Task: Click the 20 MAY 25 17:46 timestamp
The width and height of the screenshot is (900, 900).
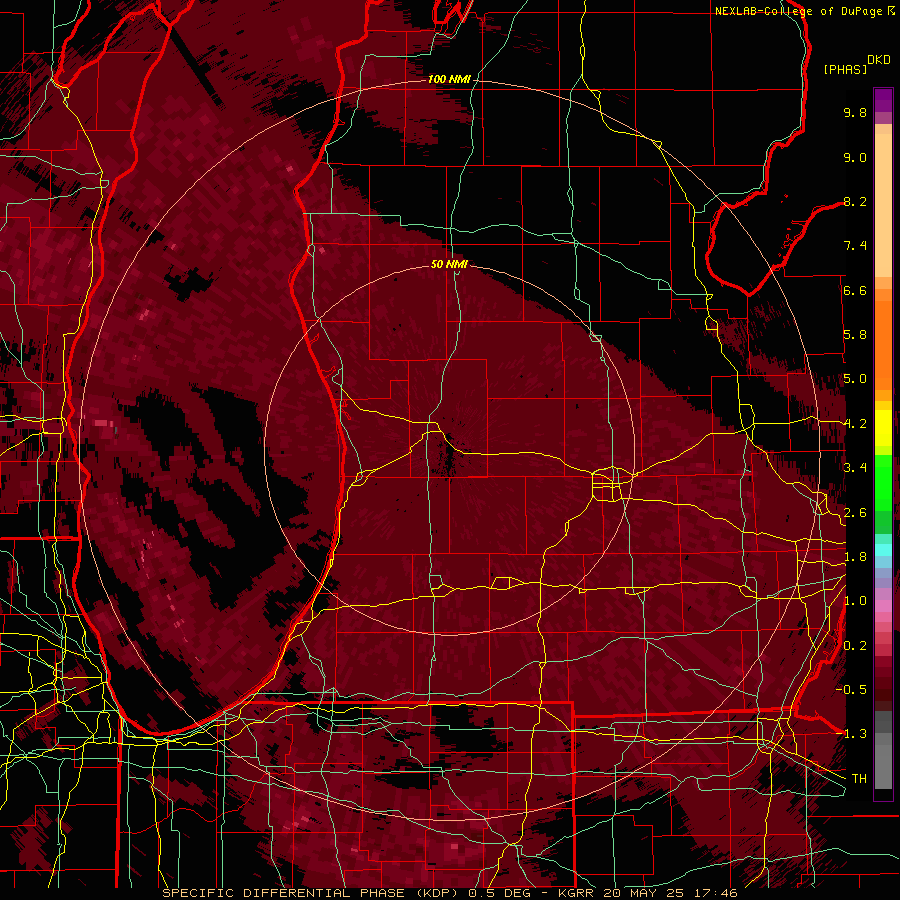Action: click(x=669, y=893)
